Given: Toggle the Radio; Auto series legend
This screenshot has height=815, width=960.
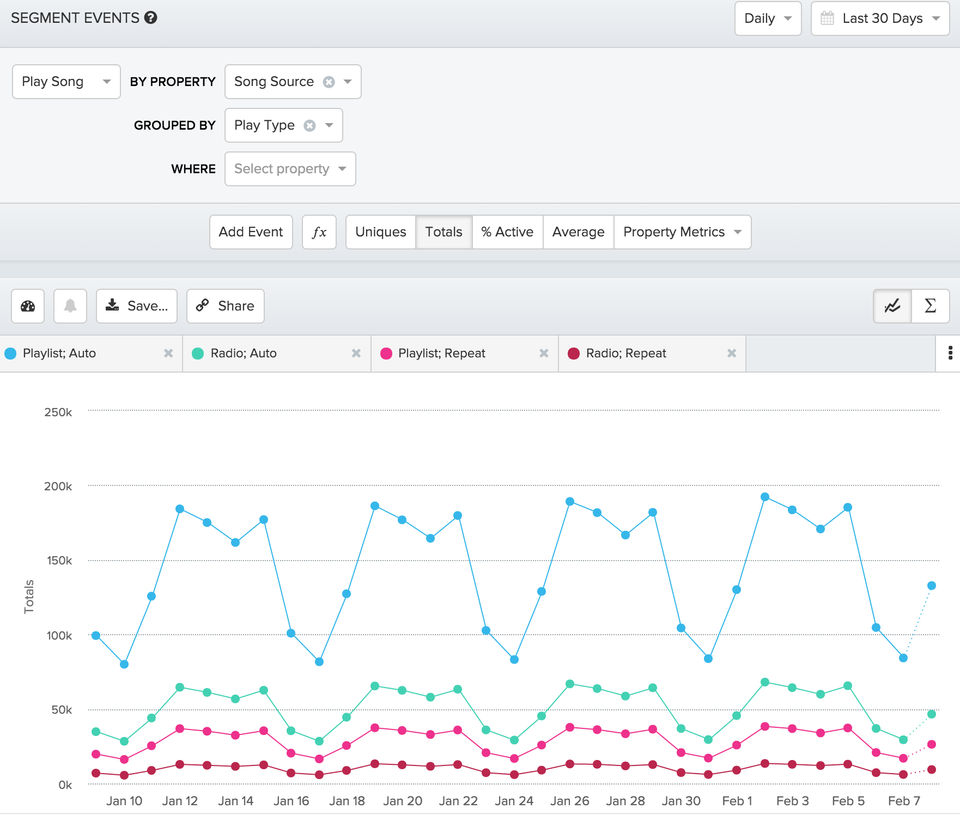Looking at the screenshot, I should [244, 354].
